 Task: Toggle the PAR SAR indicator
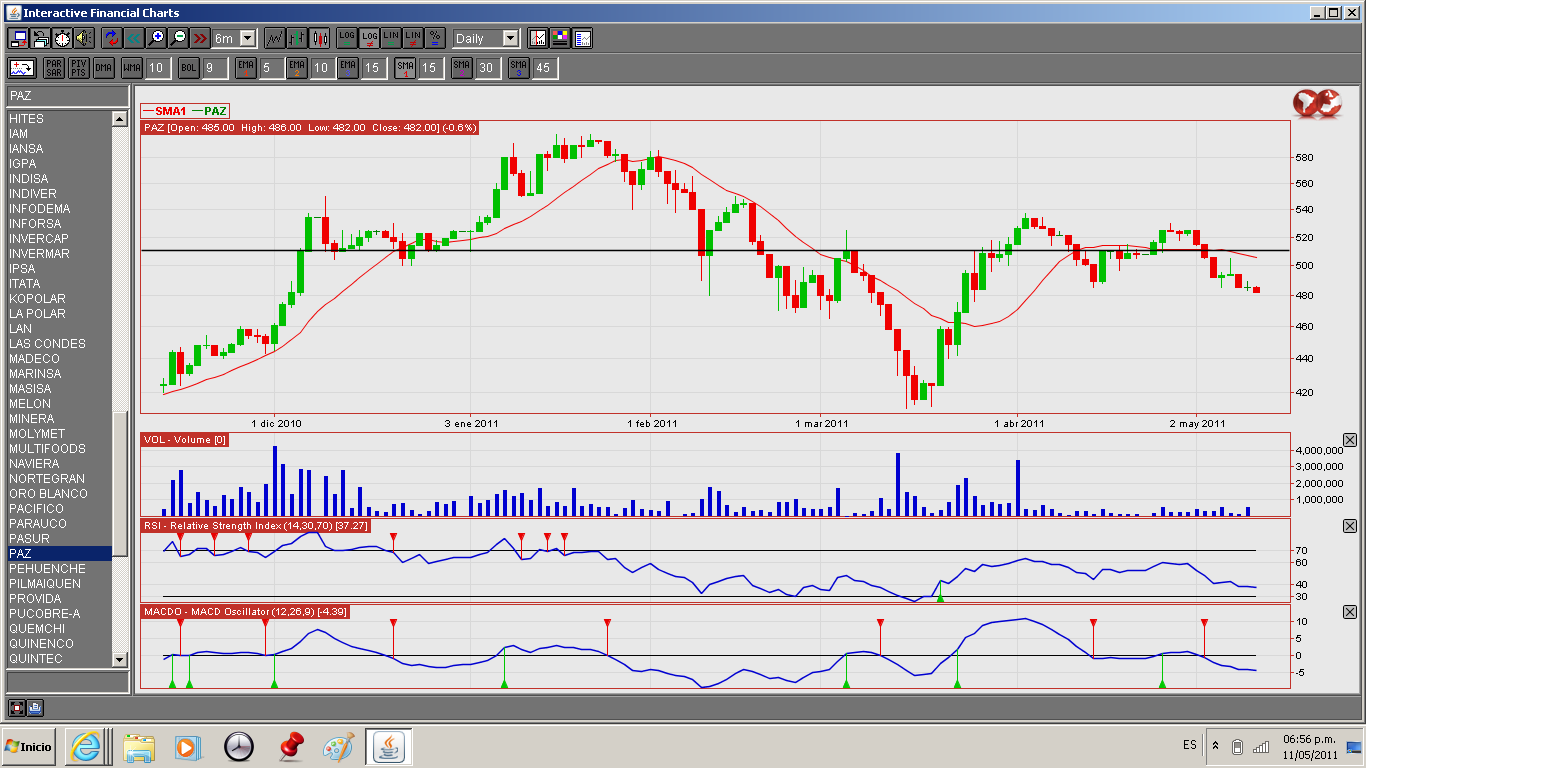(54, 68)
